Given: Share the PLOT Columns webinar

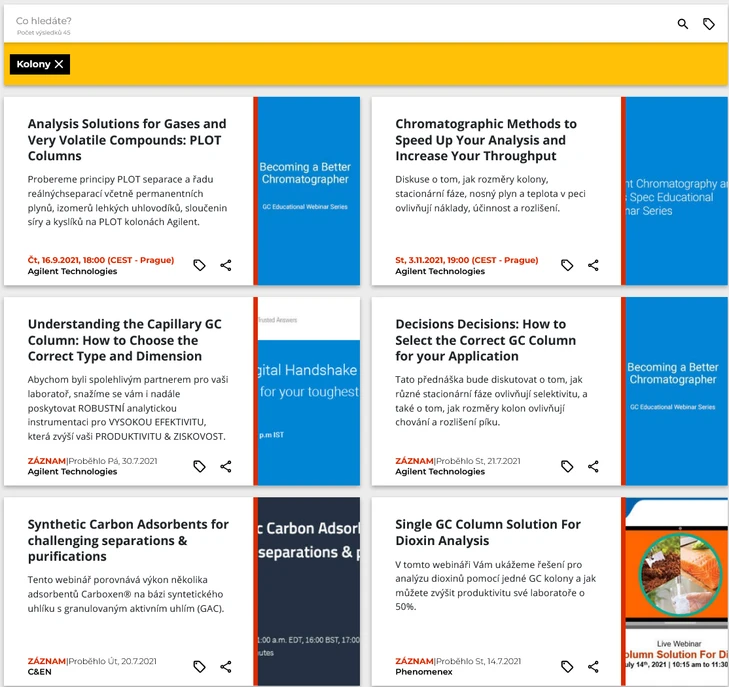Looking at the screenshot, I should pos(226,266).
